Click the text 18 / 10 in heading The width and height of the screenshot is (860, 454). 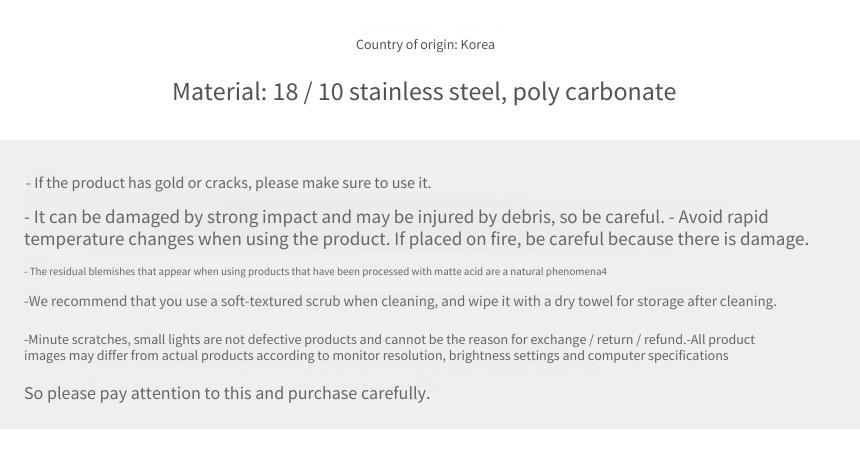click(x=308, y=92)
